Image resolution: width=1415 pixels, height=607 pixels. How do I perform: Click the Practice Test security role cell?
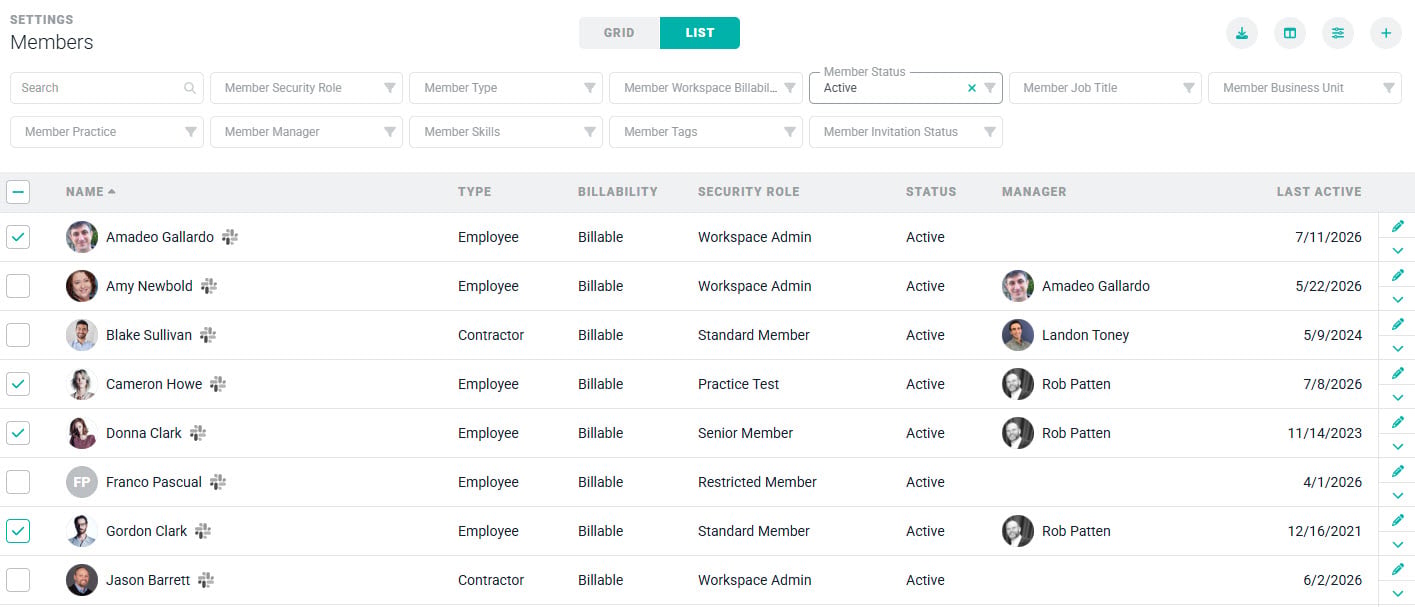(x=738, y=384)
